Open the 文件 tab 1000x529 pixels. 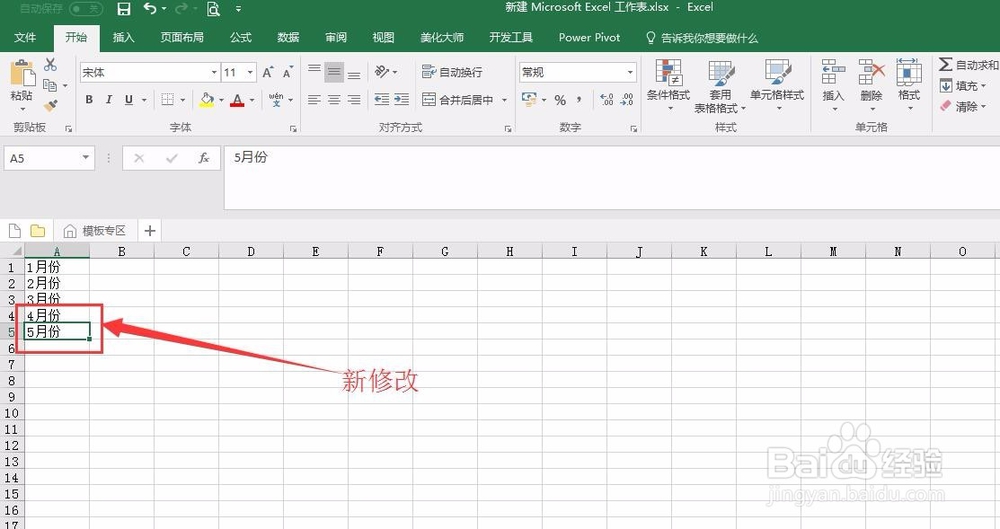tap(25, 38)
